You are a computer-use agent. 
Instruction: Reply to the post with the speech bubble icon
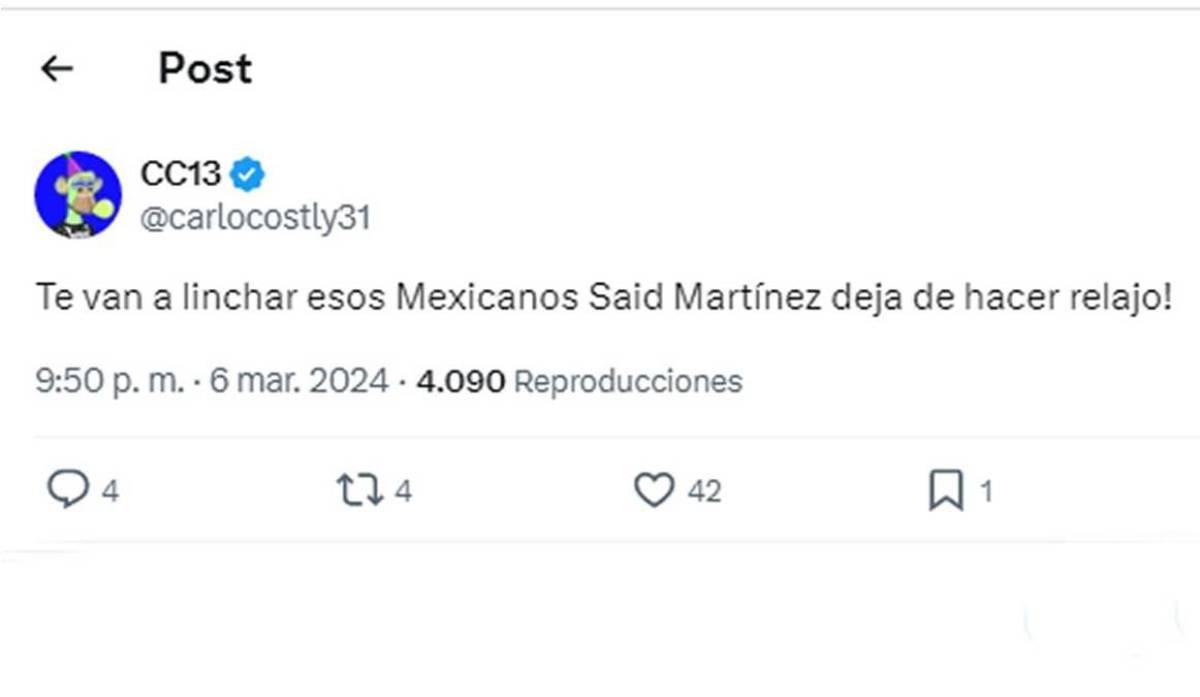coord(69,490)
